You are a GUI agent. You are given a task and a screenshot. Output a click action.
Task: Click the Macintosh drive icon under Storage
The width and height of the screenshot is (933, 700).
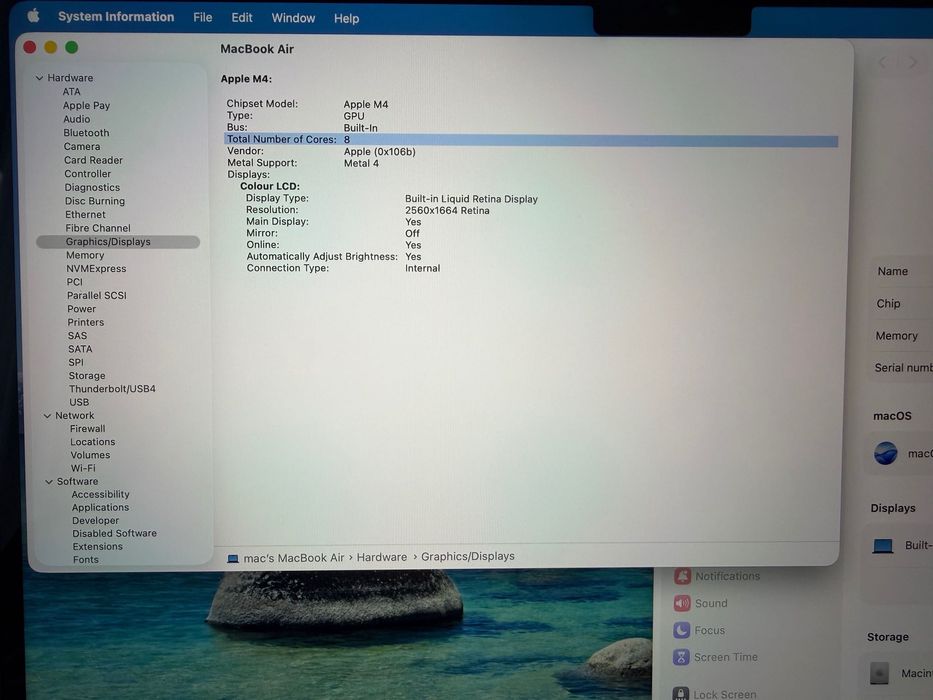[879, 673]
